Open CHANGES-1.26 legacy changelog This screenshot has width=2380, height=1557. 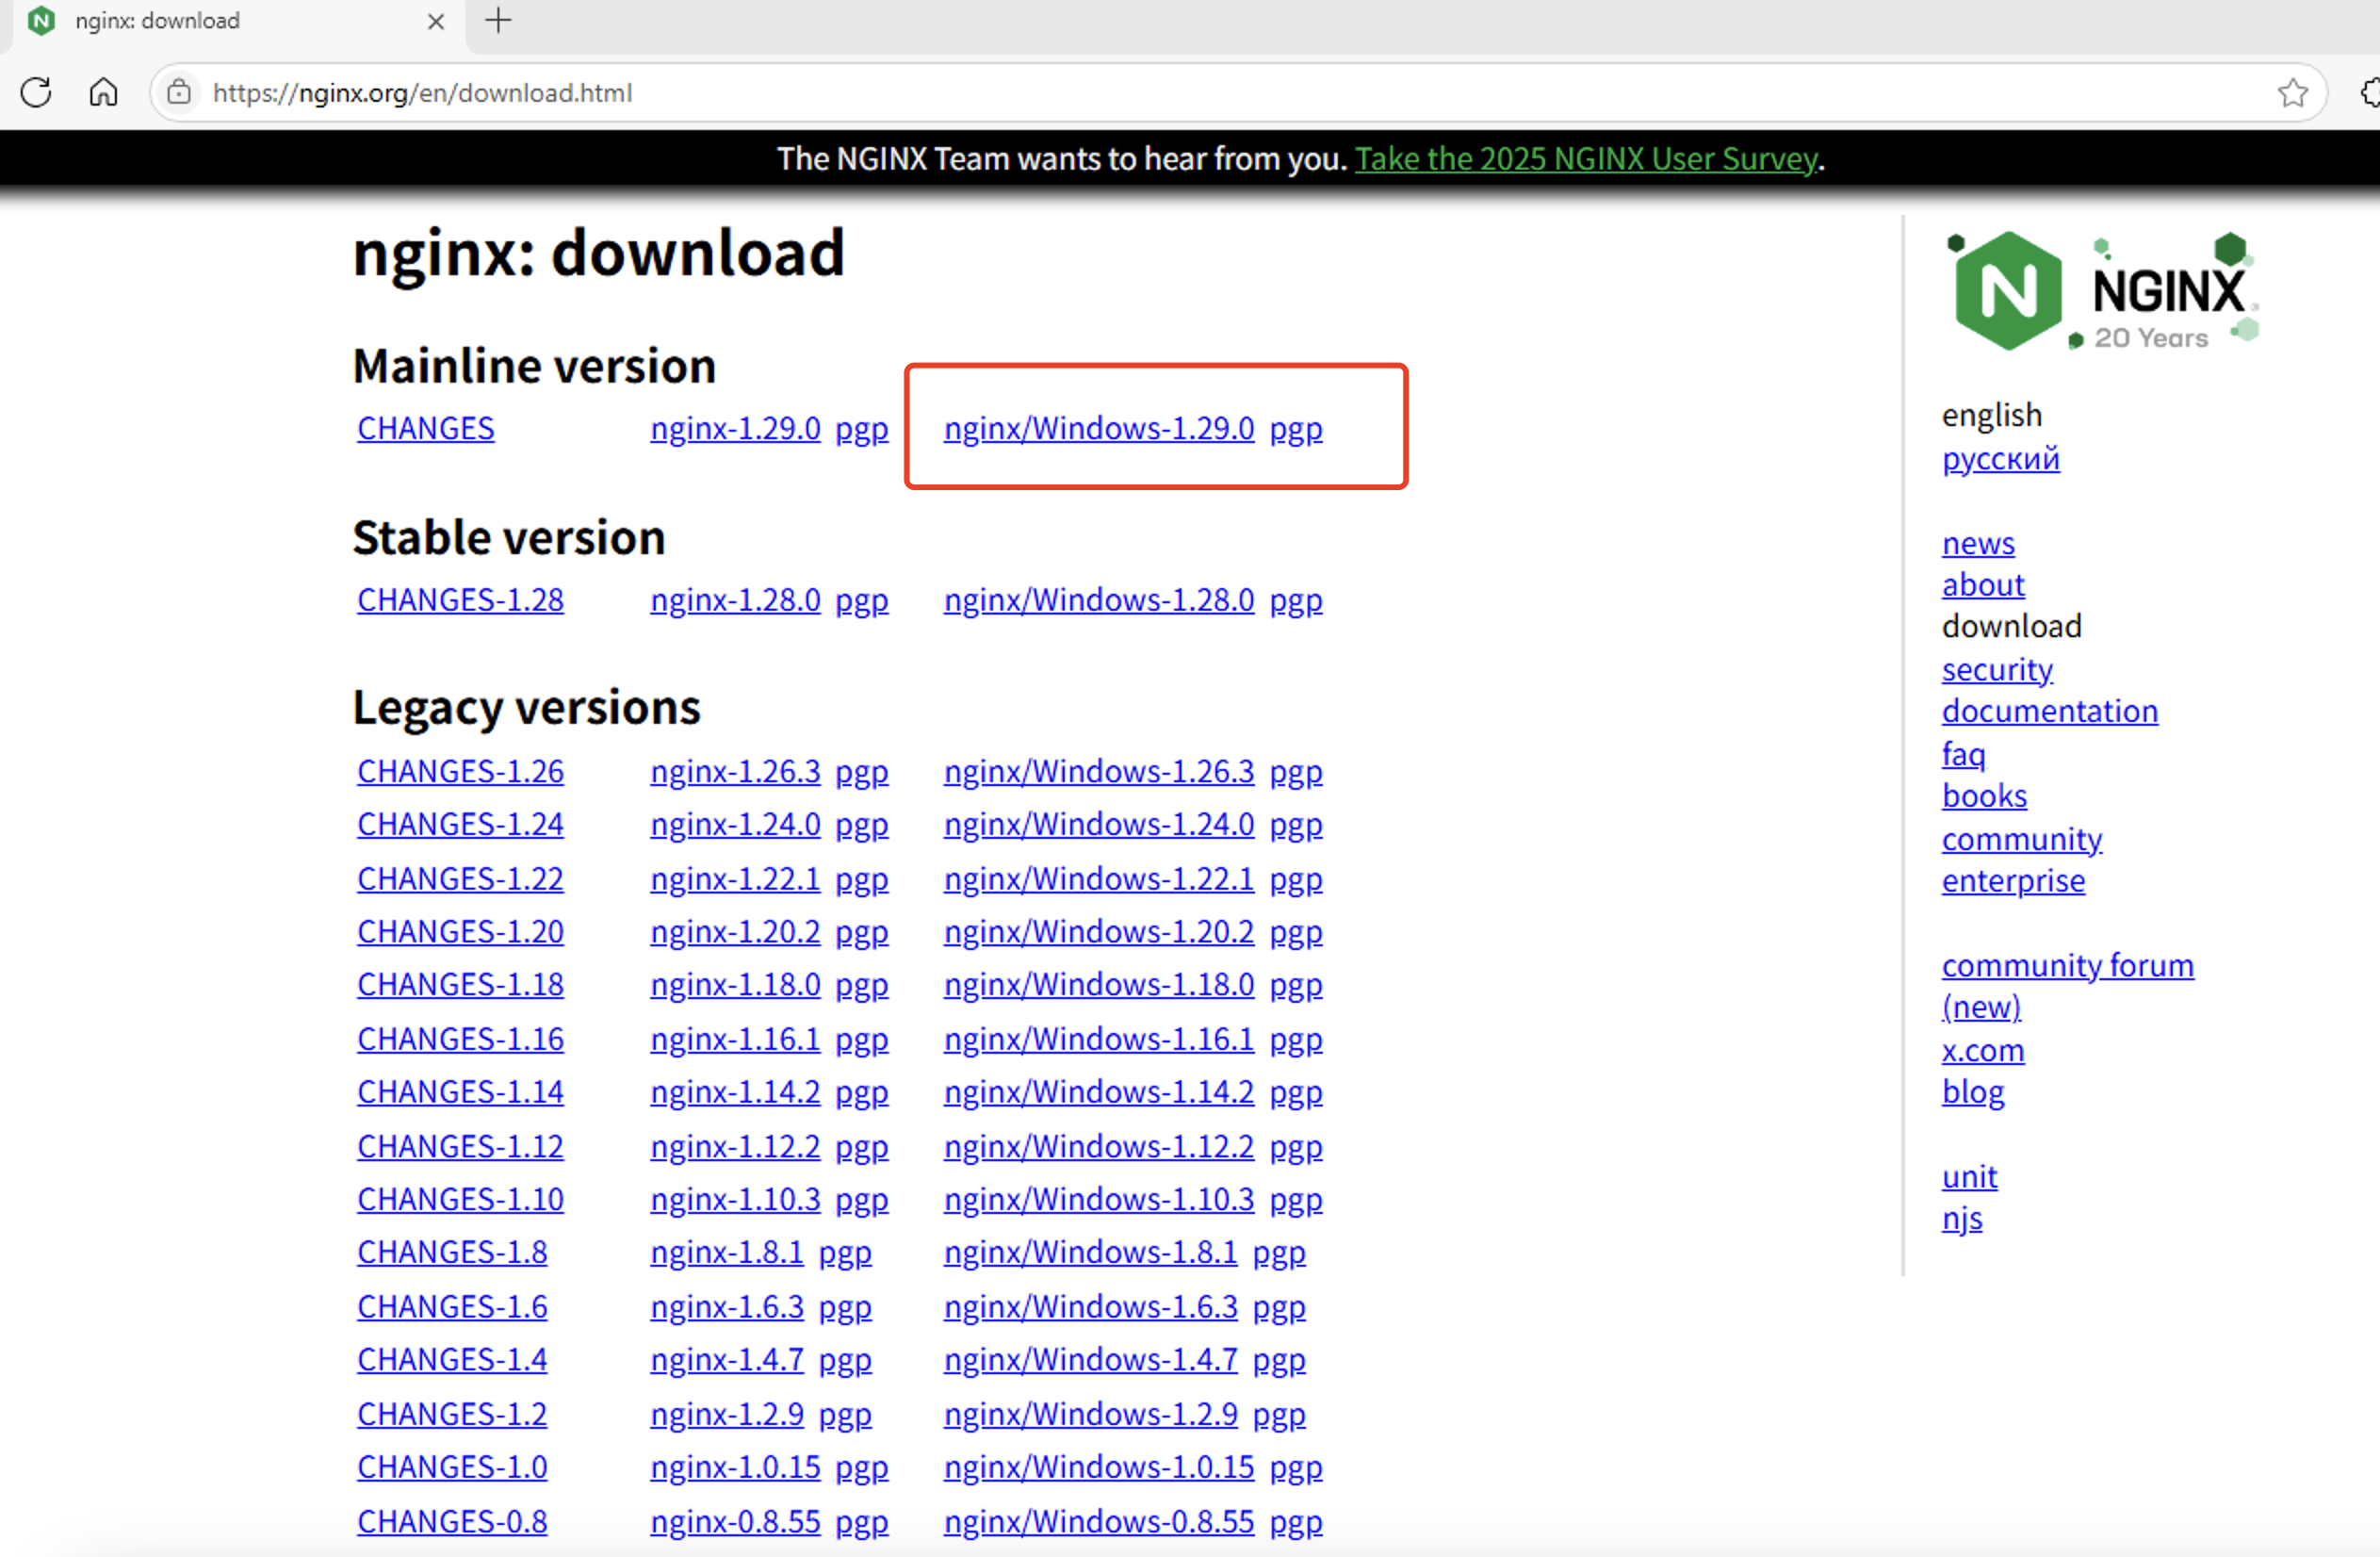tap(460, 772)
